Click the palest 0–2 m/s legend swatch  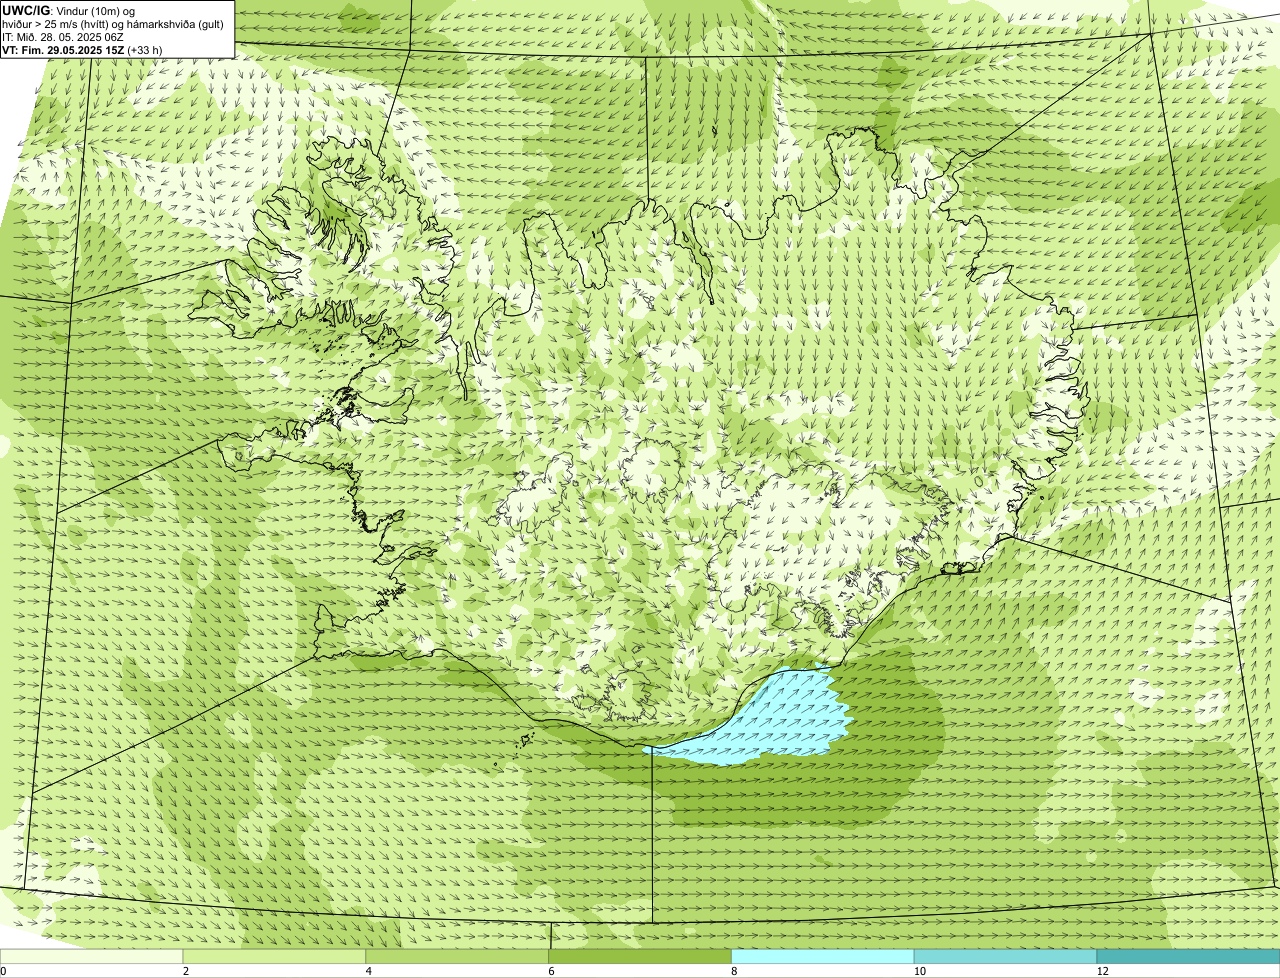(x=91, y=956)
